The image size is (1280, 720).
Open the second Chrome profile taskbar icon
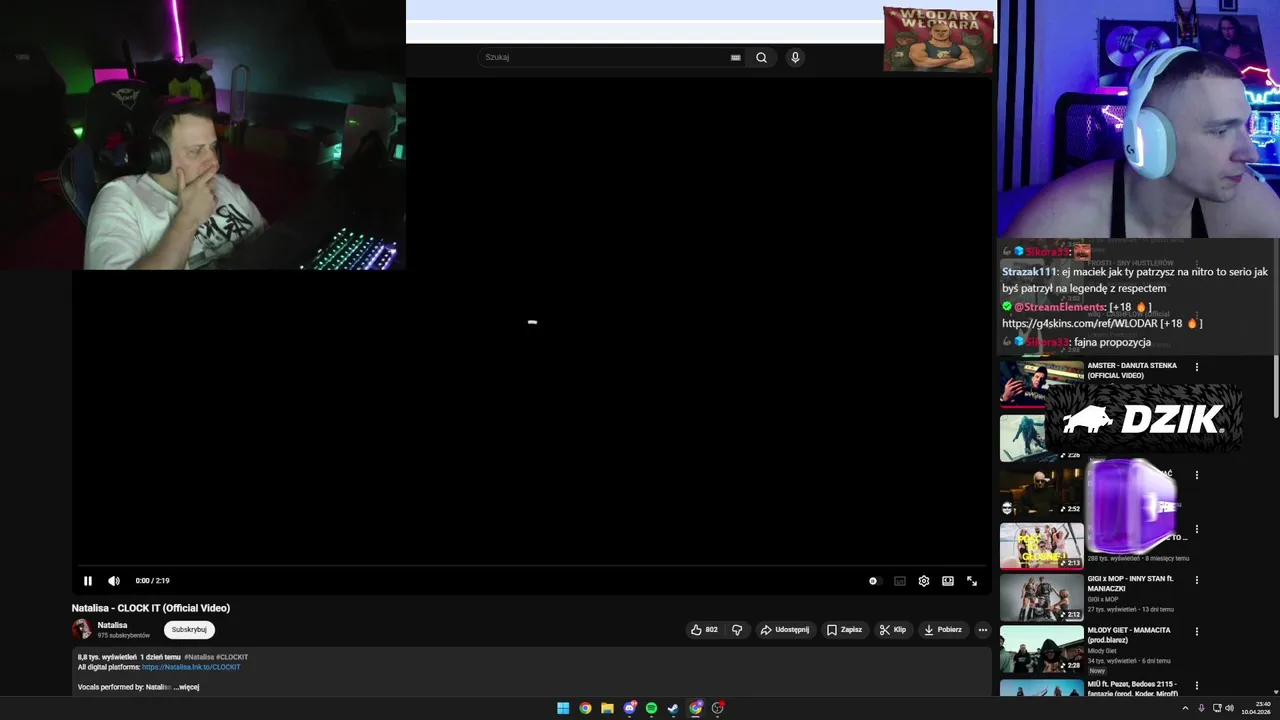tap(696, 708)
